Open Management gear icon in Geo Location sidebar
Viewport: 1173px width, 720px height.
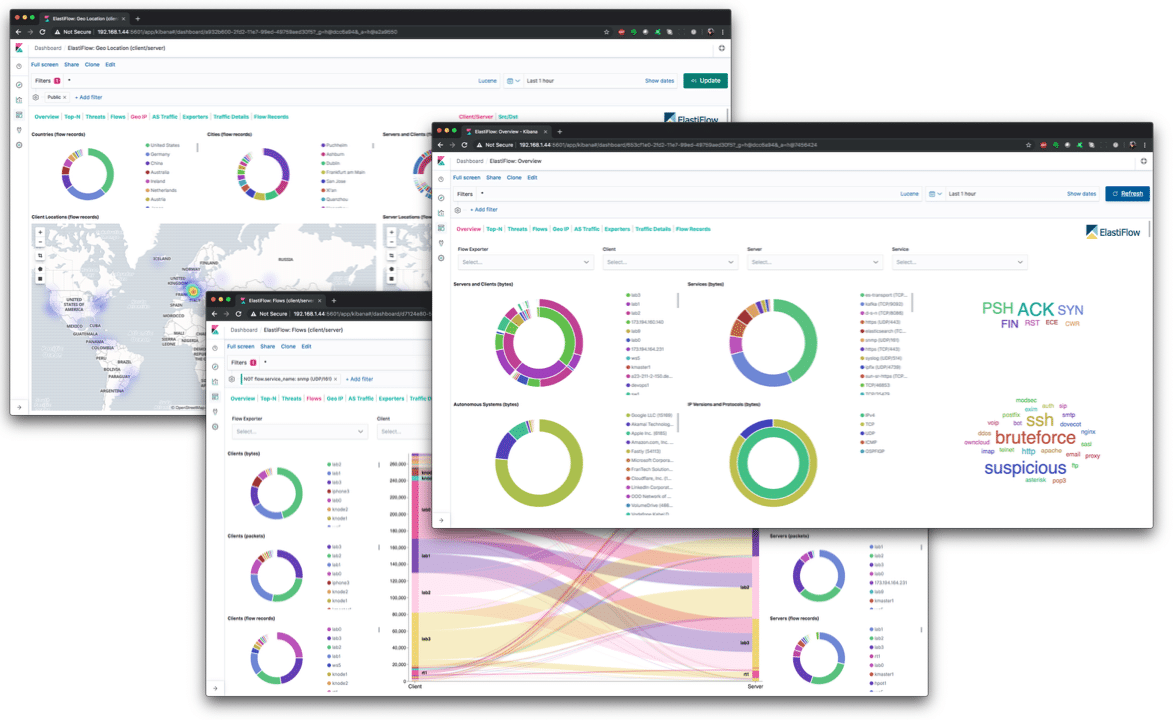pos(19,145)
